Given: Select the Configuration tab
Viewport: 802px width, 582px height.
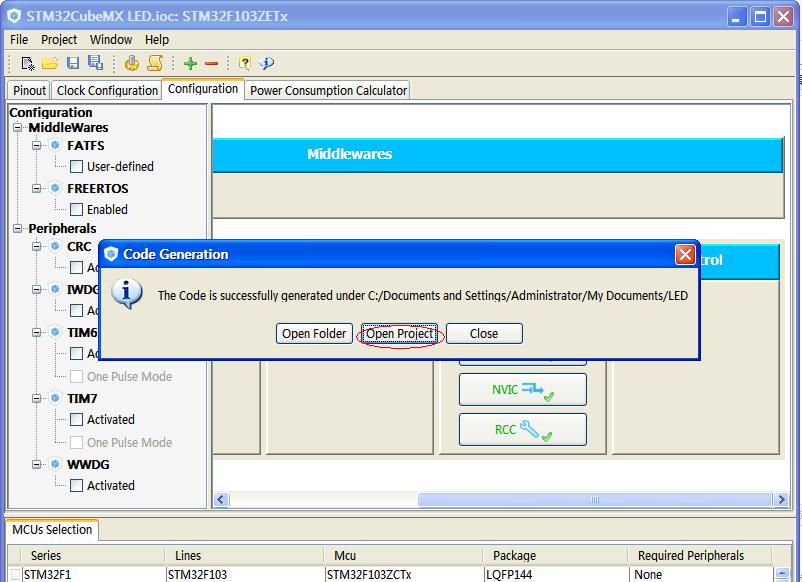Looking at the screenshot, I should (x=203, y=89).
